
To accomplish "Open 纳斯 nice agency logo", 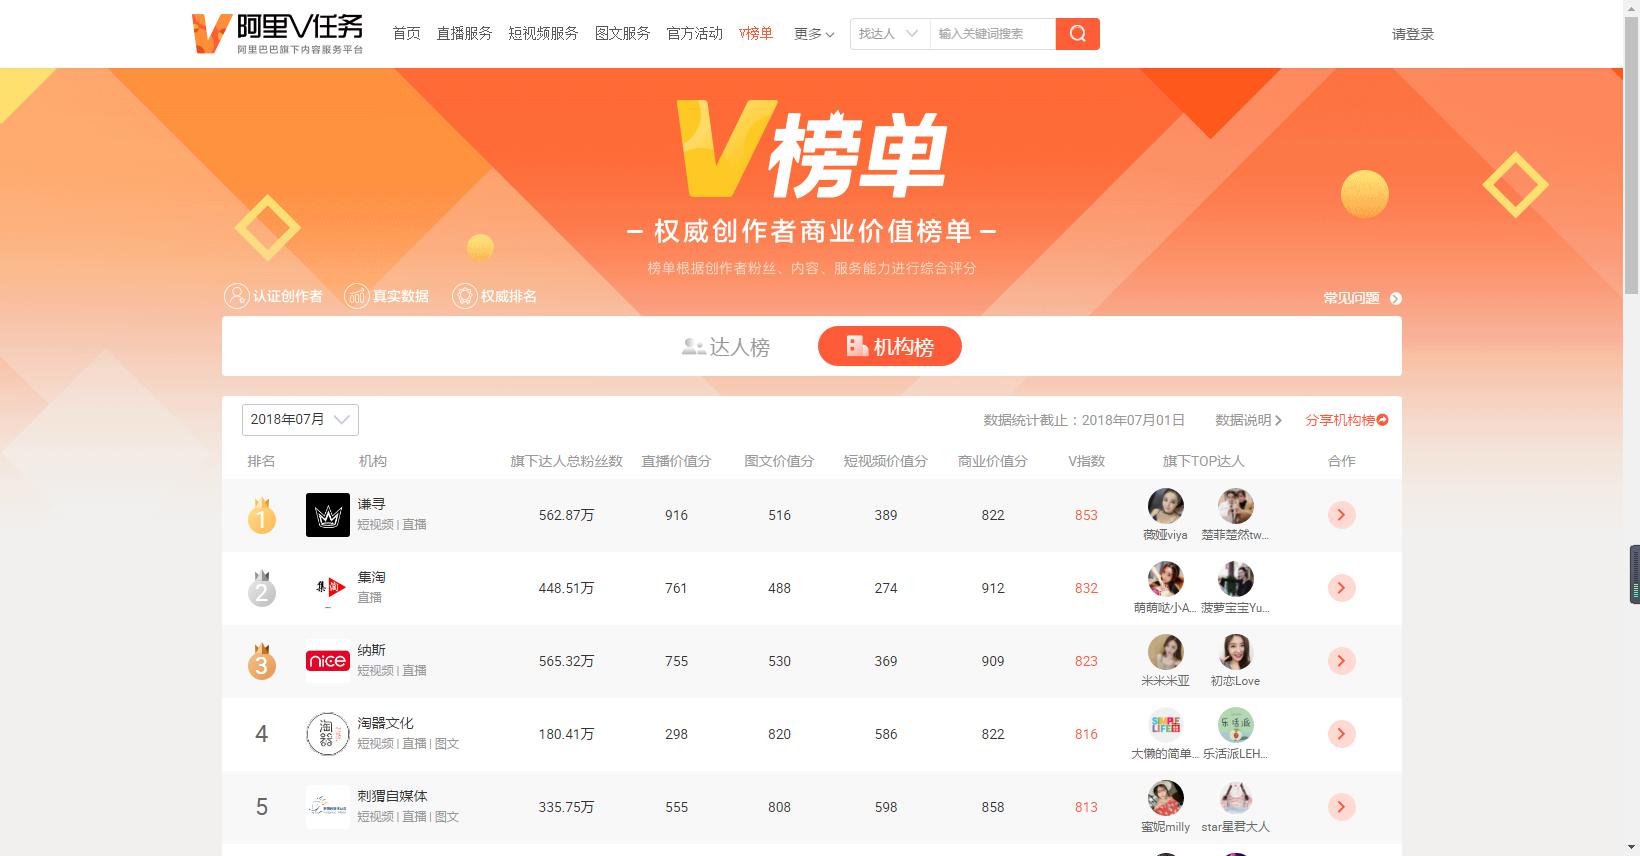I will click(327, 661).
